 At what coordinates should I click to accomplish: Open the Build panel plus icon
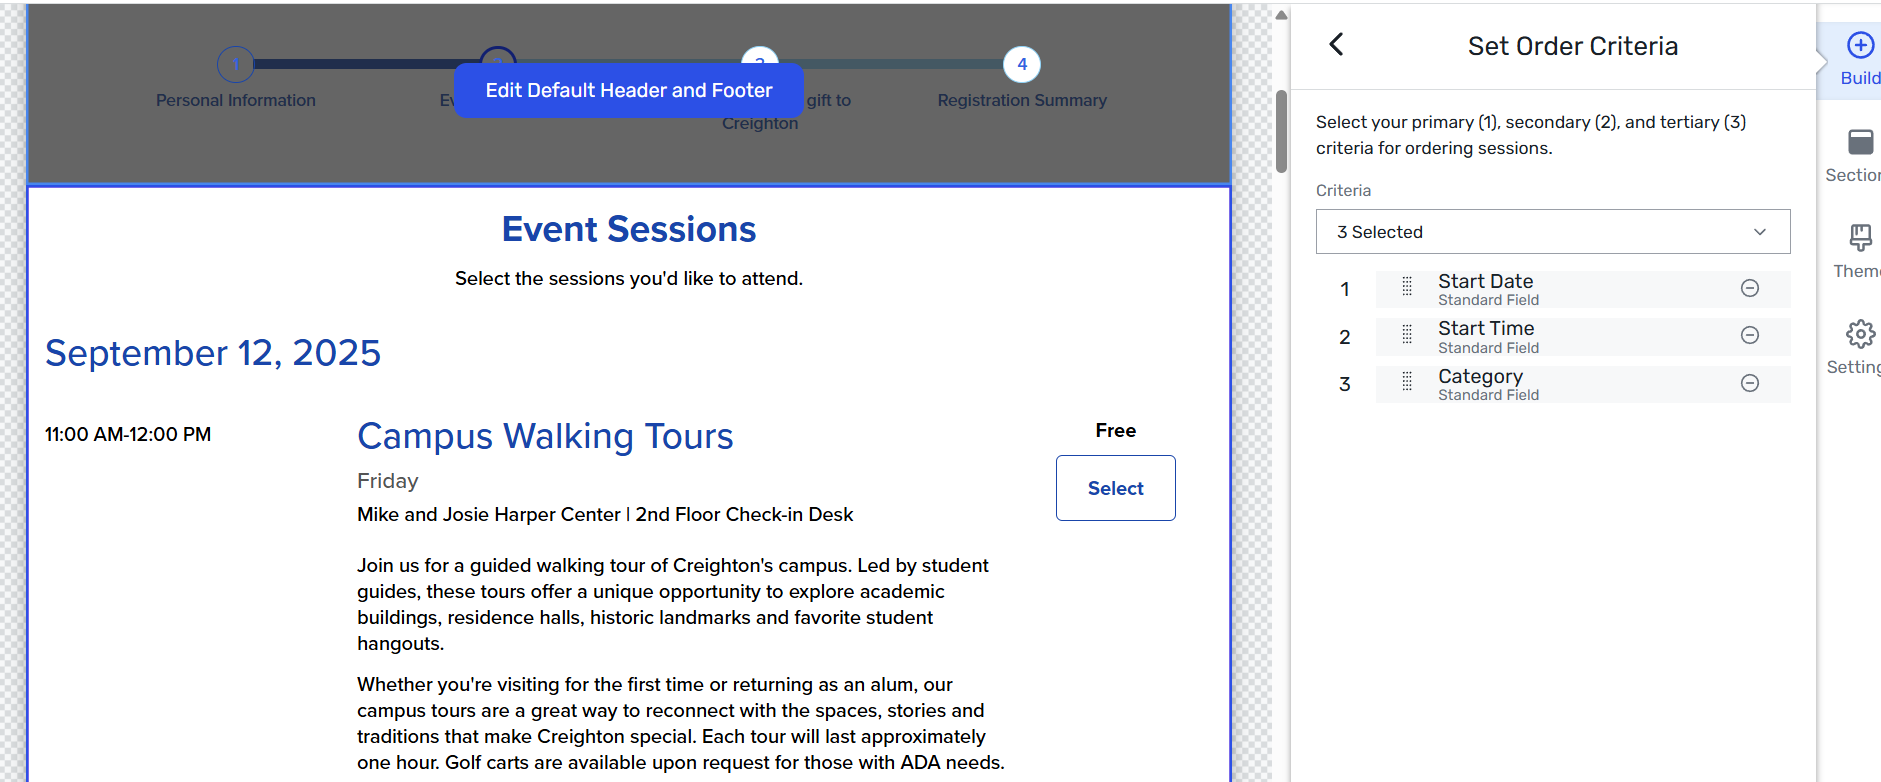point(1860,45)
